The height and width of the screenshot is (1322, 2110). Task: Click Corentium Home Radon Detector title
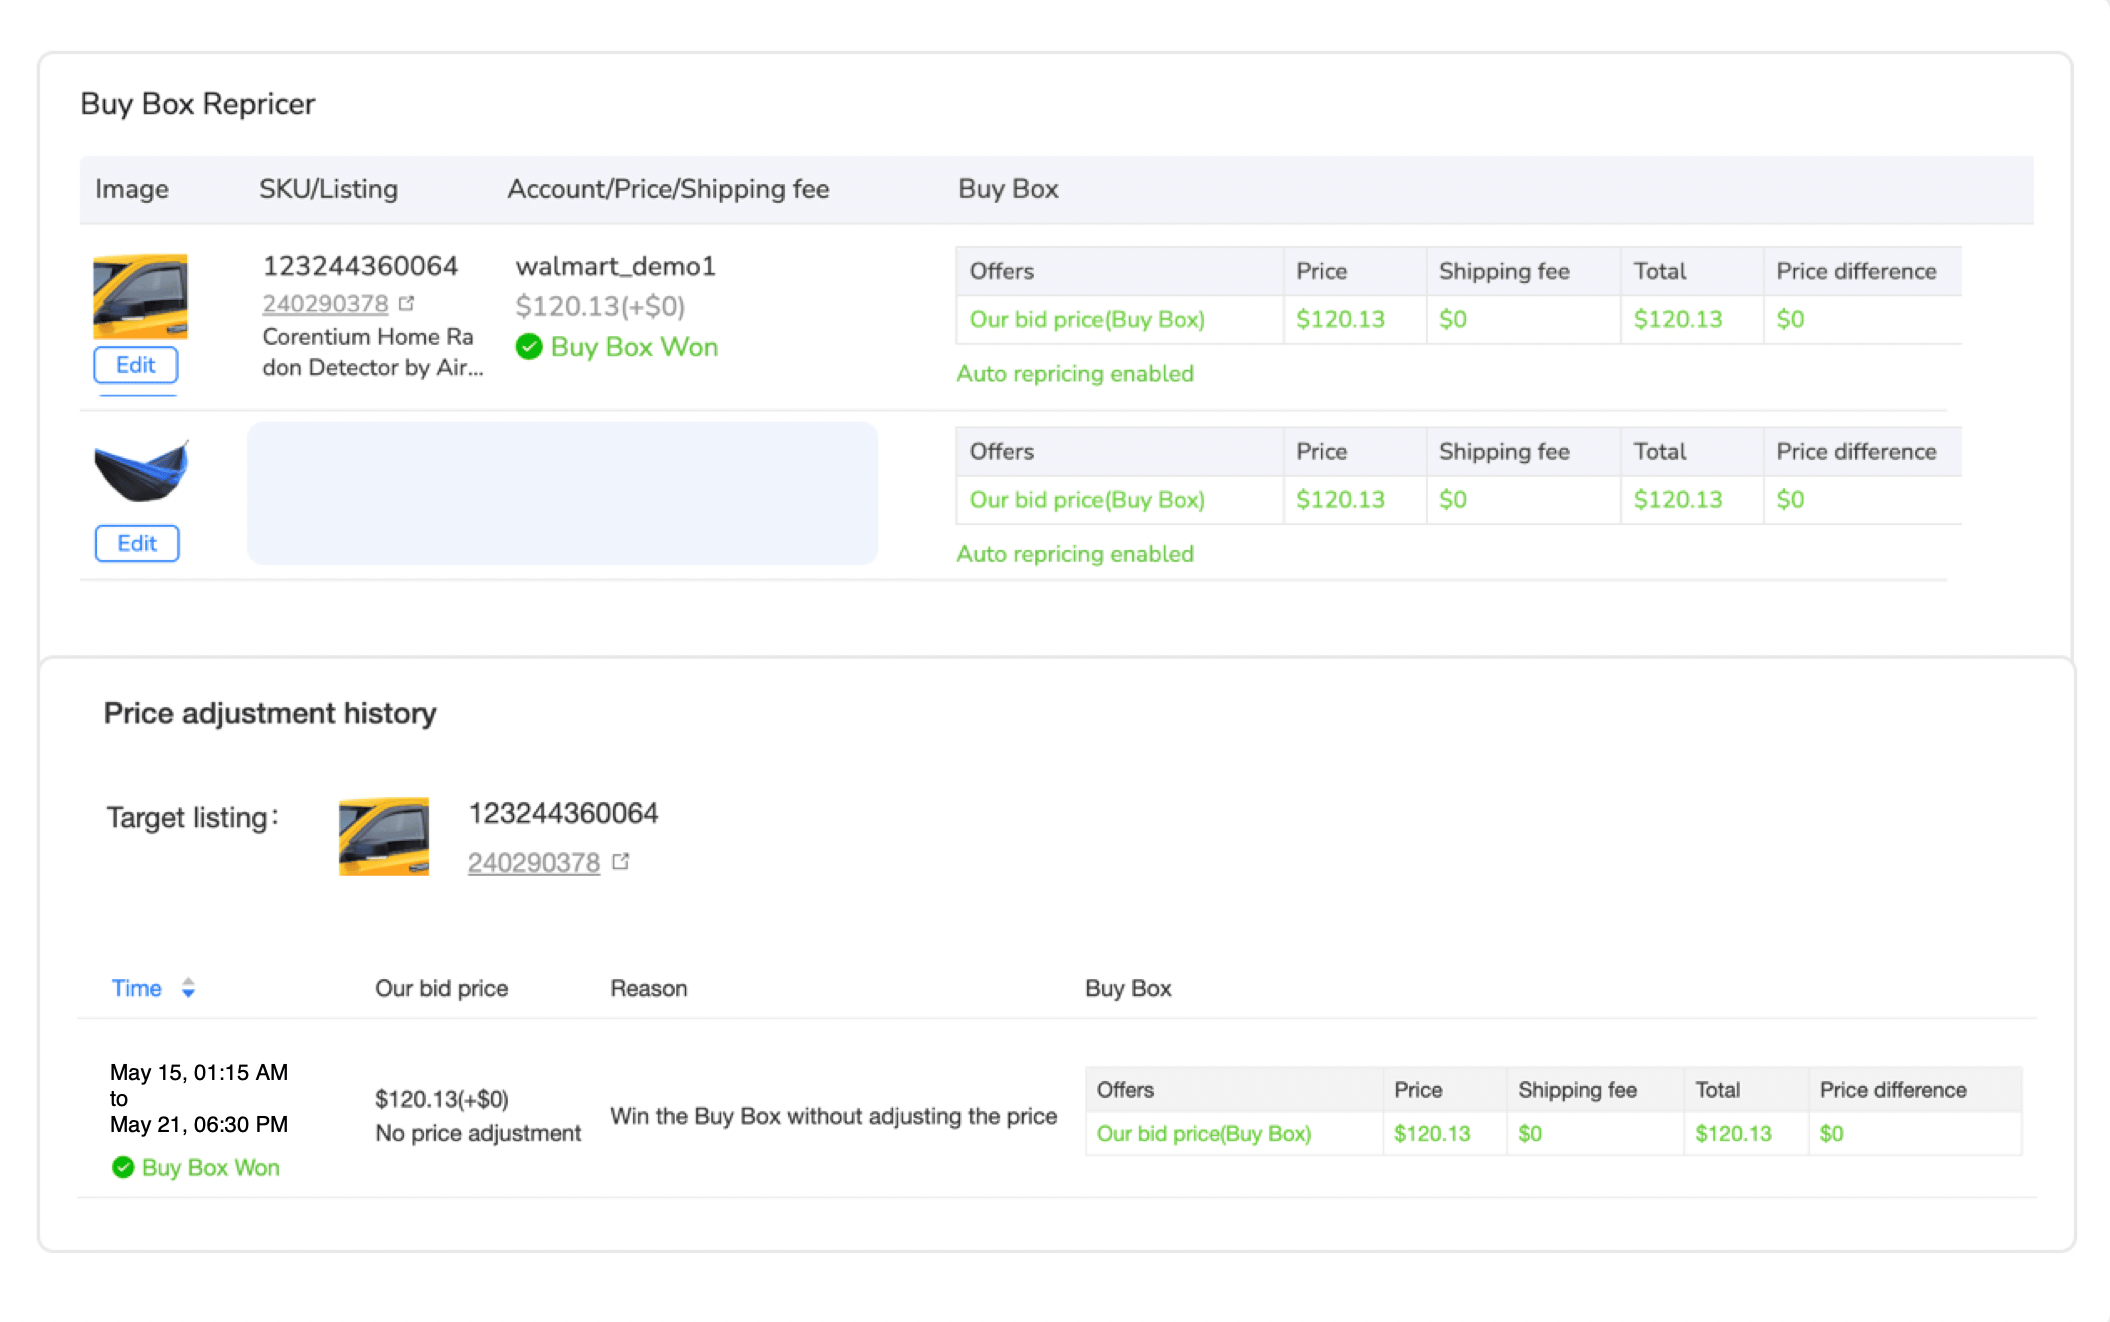[x=372, y=352]
